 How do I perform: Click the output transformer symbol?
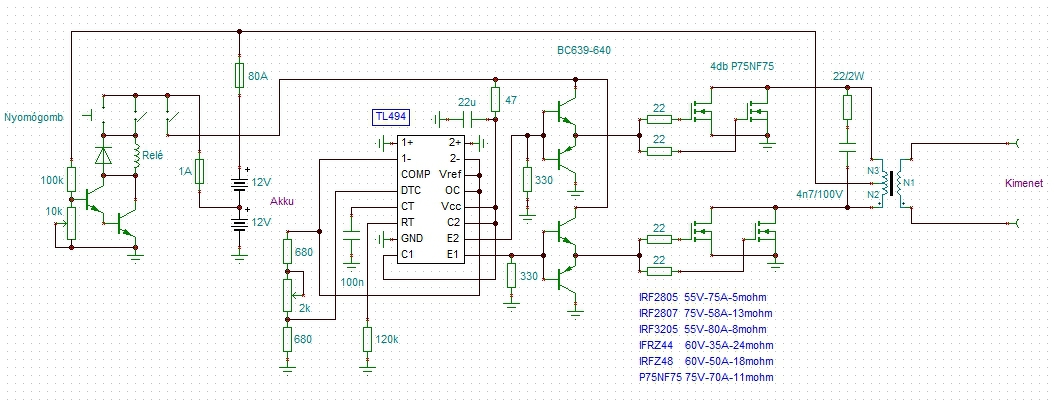pyautogui.click(x=893, y=181)
